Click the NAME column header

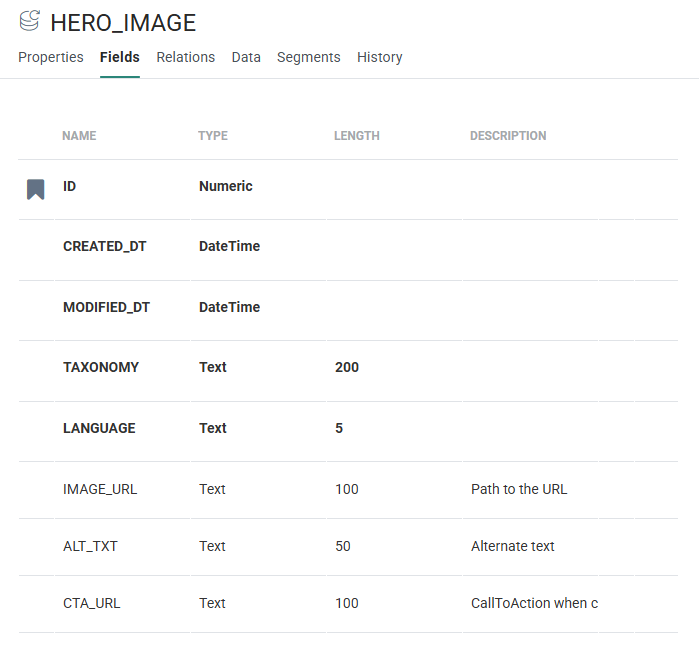79,136
